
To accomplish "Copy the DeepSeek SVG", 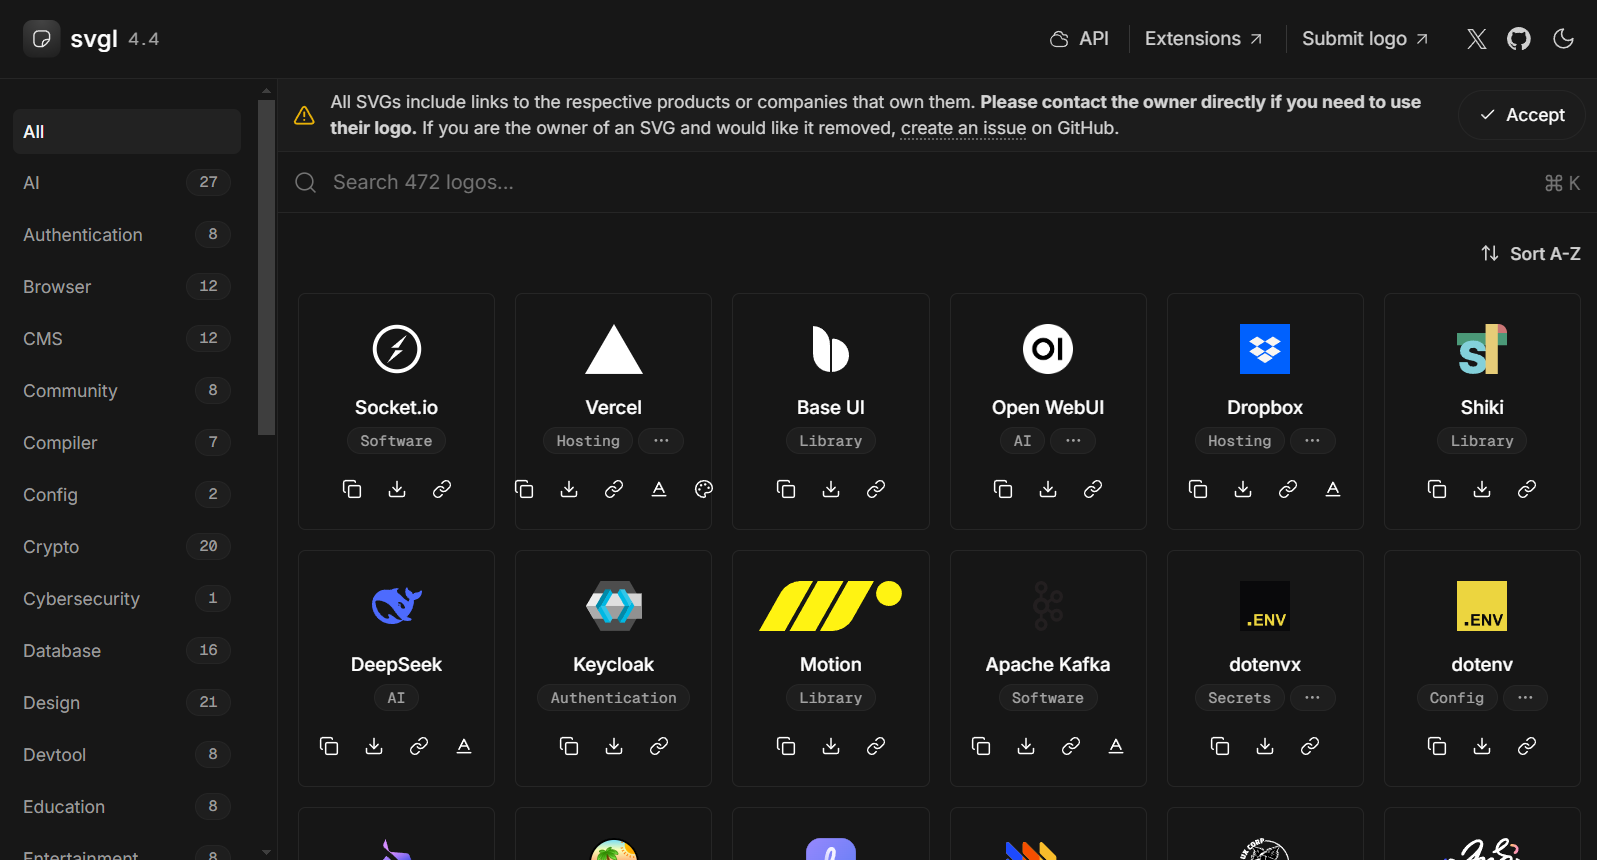I will 329,746.
